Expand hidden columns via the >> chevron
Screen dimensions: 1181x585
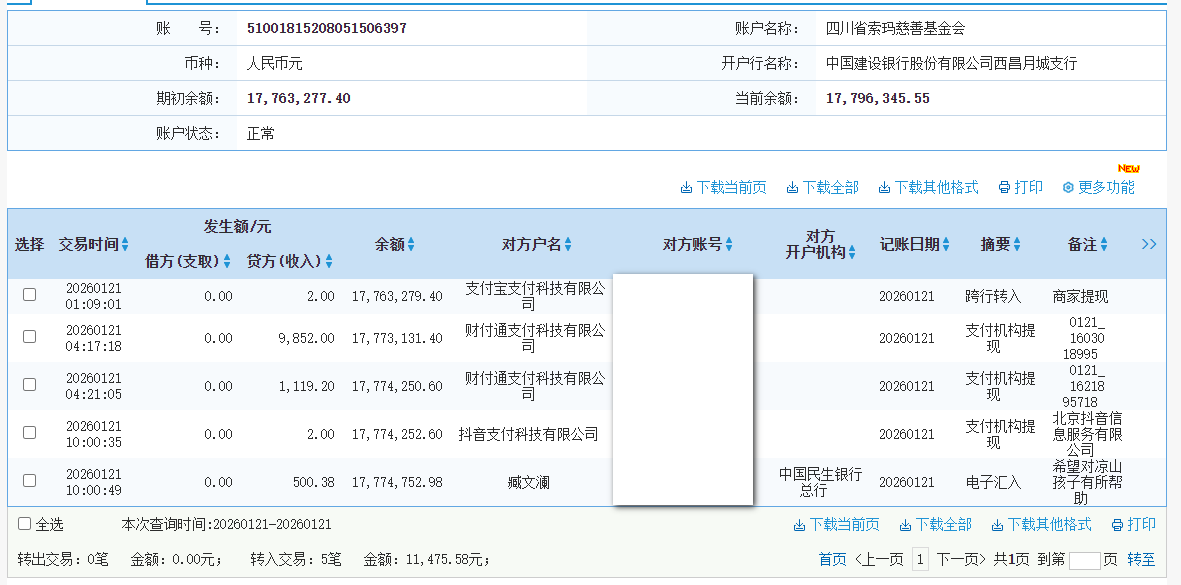(x=1148, y=244)
